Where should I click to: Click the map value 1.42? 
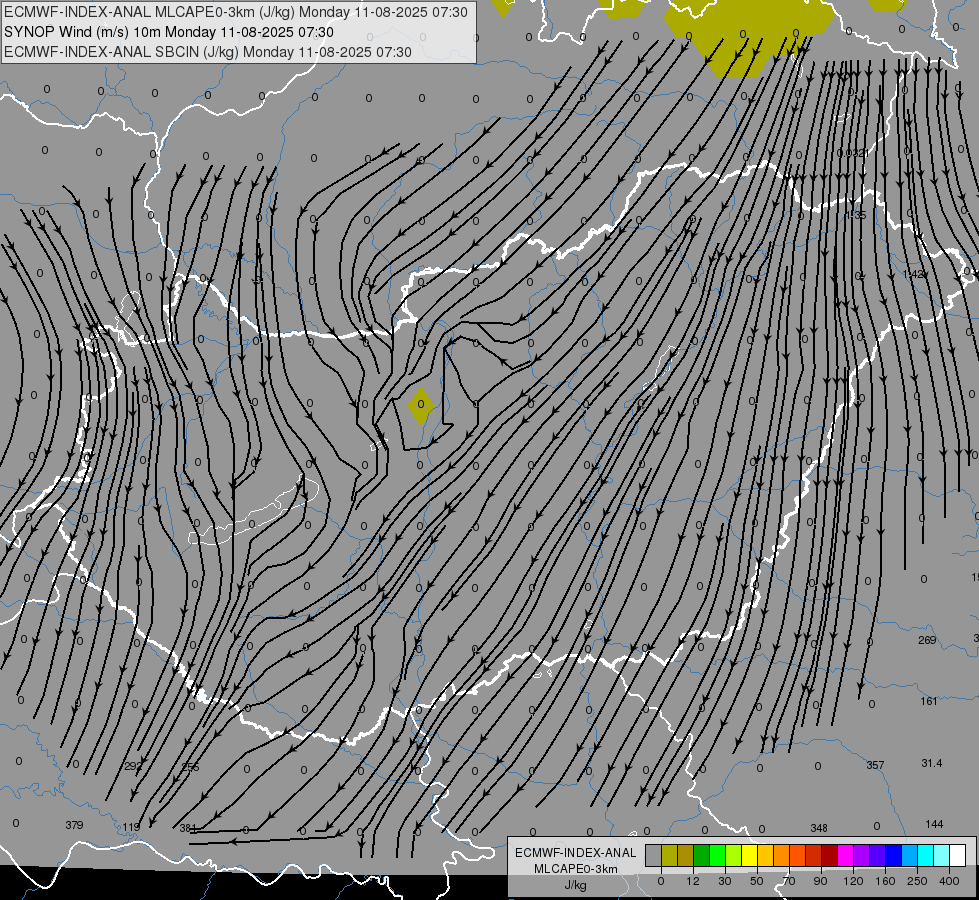pos(913,274)
